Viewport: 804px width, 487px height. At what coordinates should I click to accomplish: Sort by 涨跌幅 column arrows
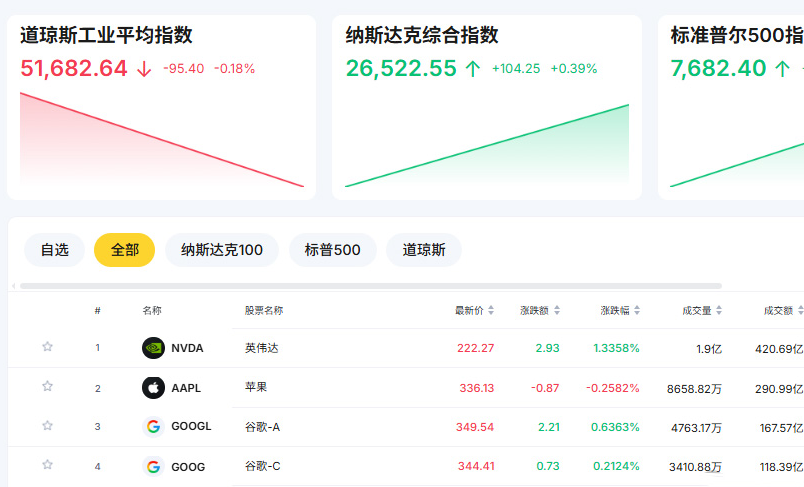(637, 310)
